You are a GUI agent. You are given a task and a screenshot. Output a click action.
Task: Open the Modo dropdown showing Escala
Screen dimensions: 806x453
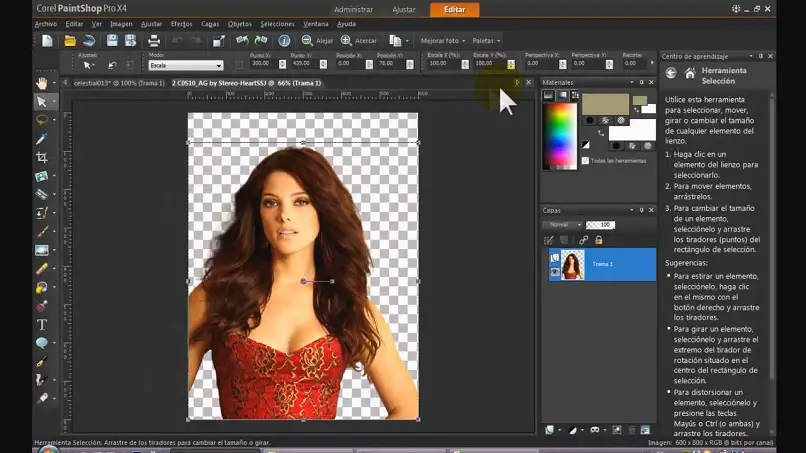click(185, 64)
